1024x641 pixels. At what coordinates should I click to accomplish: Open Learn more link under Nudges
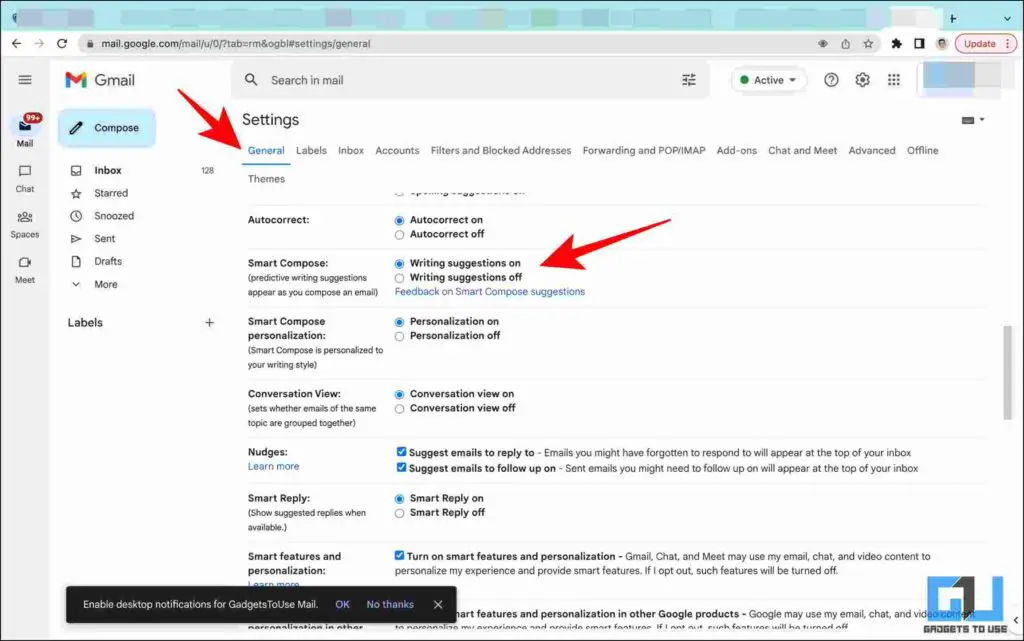[x=273, y=466]
